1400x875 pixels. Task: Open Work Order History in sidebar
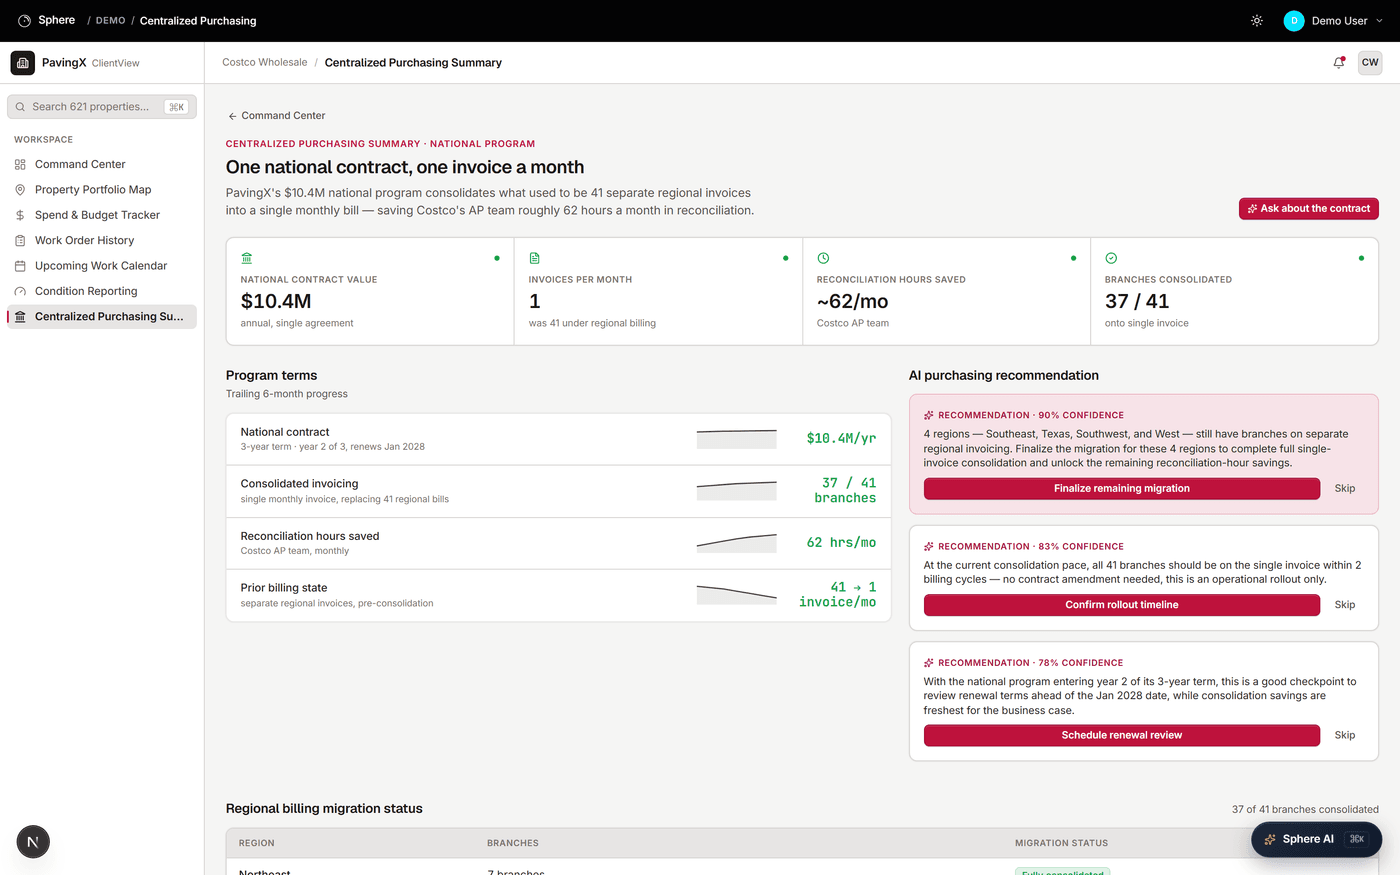coord(102,240)
